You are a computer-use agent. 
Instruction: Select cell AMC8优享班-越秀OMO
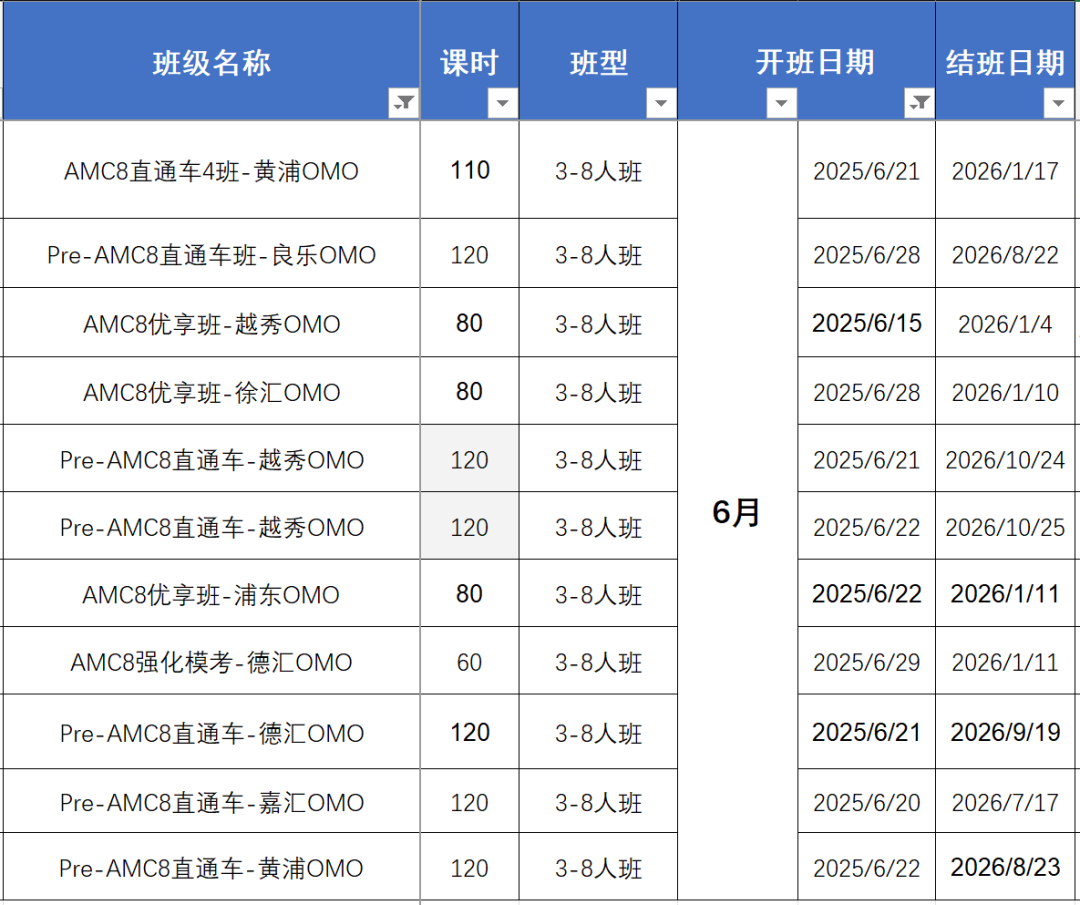(211, 323)
